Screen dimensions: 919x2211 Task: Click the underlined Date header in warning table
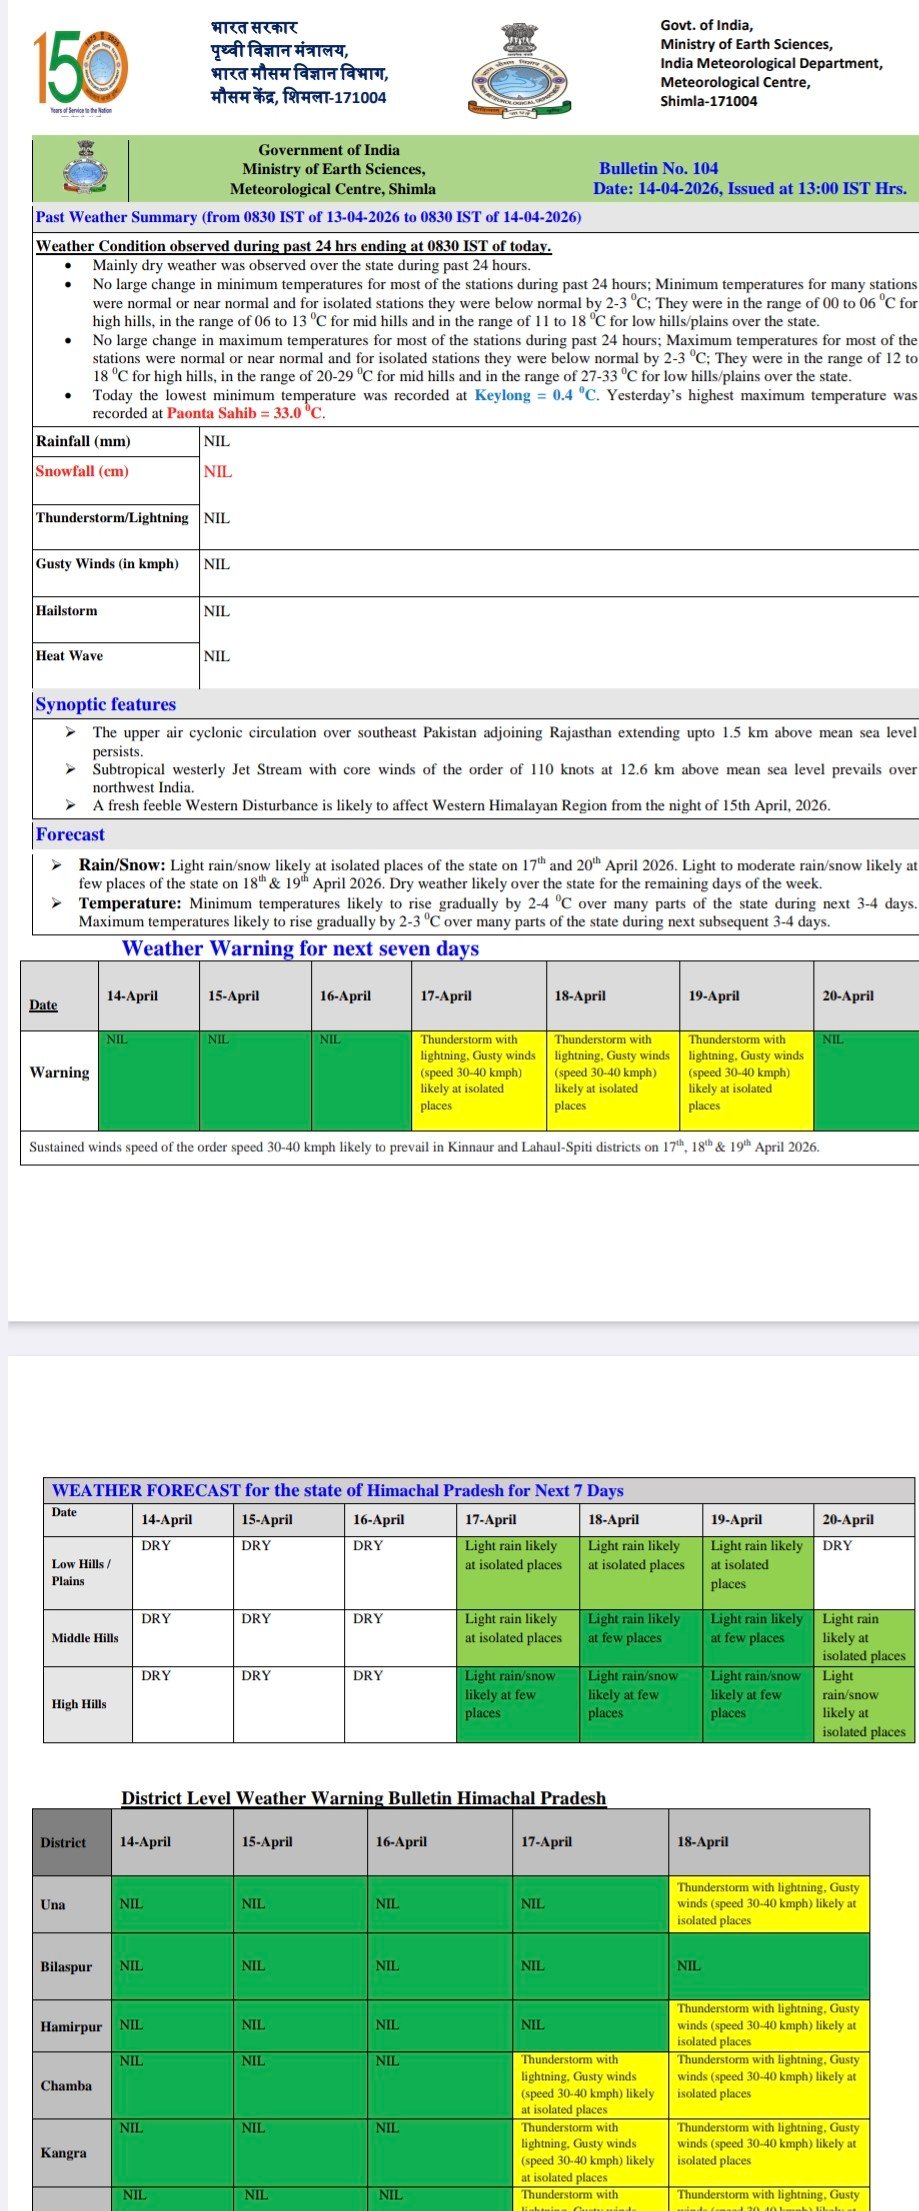point(43,1005)
